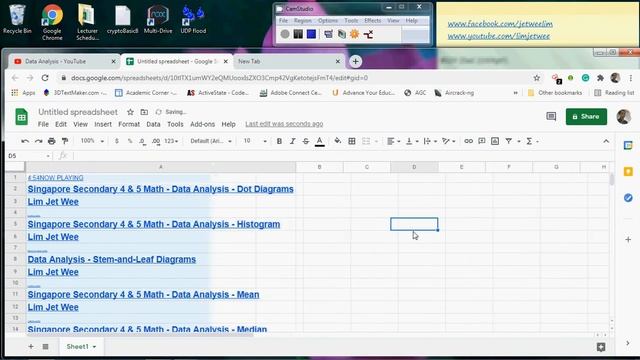Open the Data menu in Sheets
The width and height of the screenshot is (640, 360).
click(x=153, y=124)
